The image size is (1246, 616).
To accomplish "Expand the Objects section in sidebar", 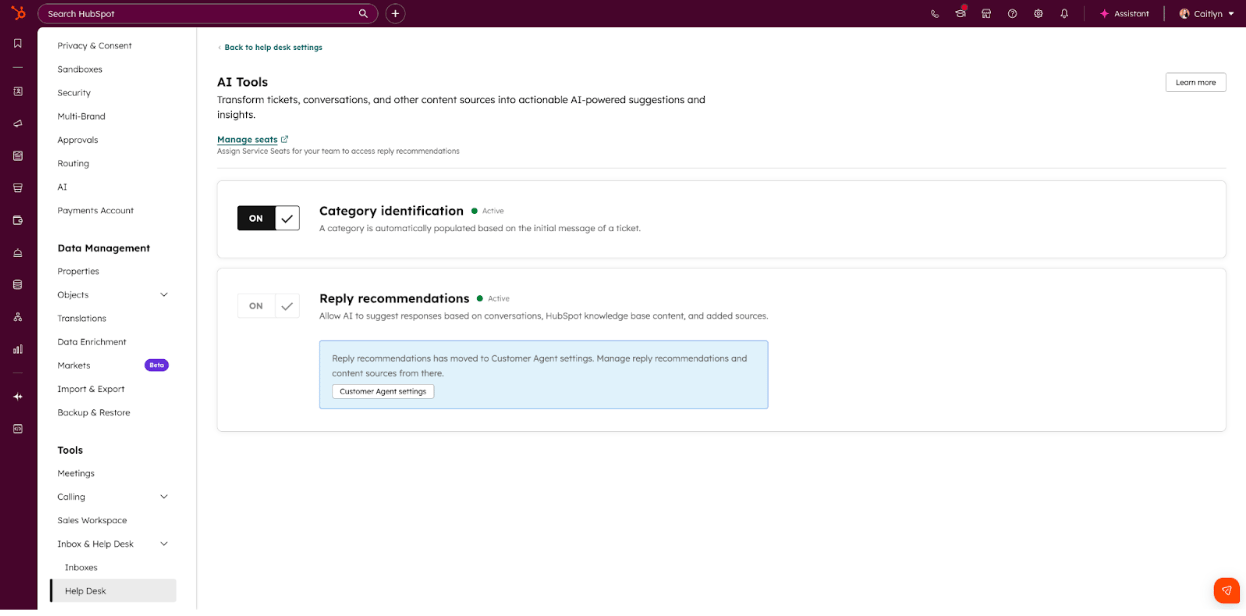I will point(164,295).
